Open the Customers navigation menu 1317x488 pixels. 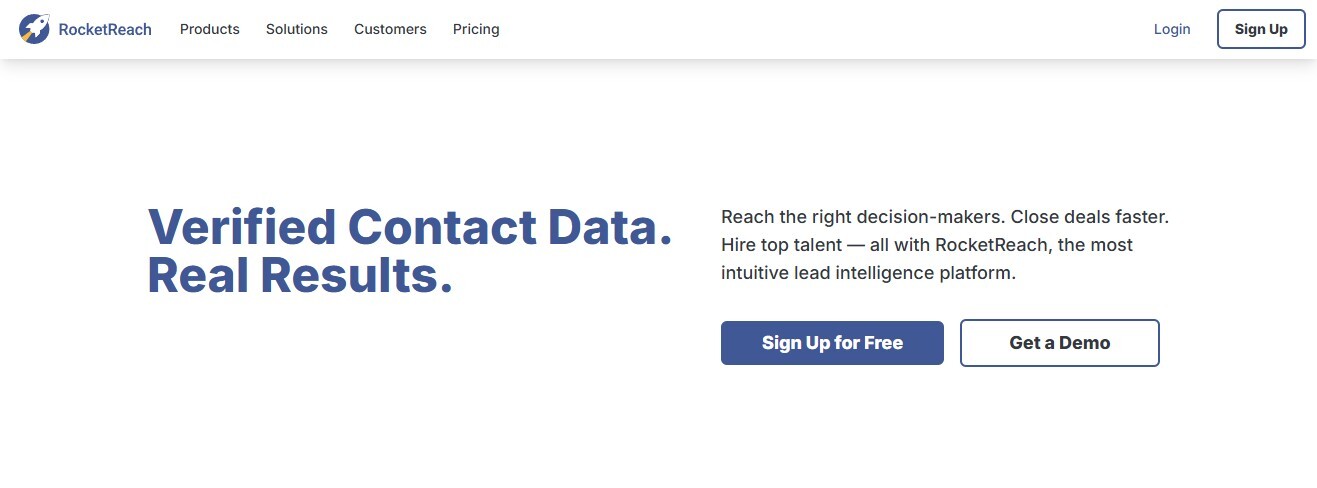(390, 29)
